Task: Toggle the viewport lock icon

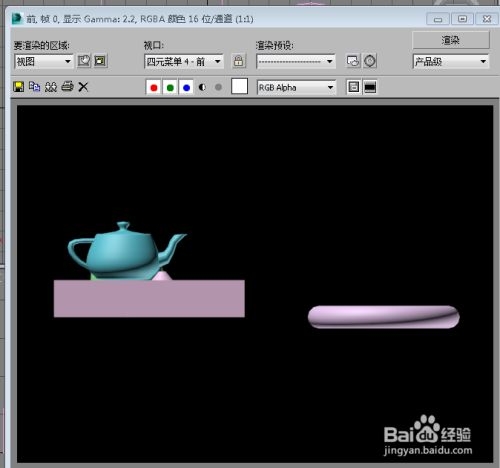Action: (x=238, y=61)
